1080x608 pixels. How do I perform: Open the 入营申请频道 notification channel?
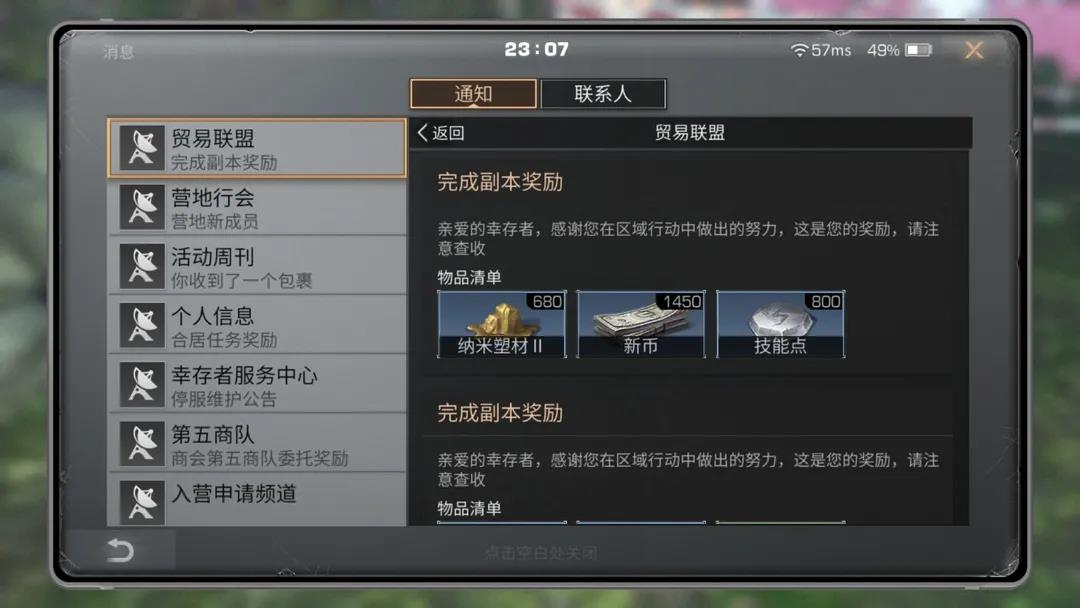(x=258, y=501)
